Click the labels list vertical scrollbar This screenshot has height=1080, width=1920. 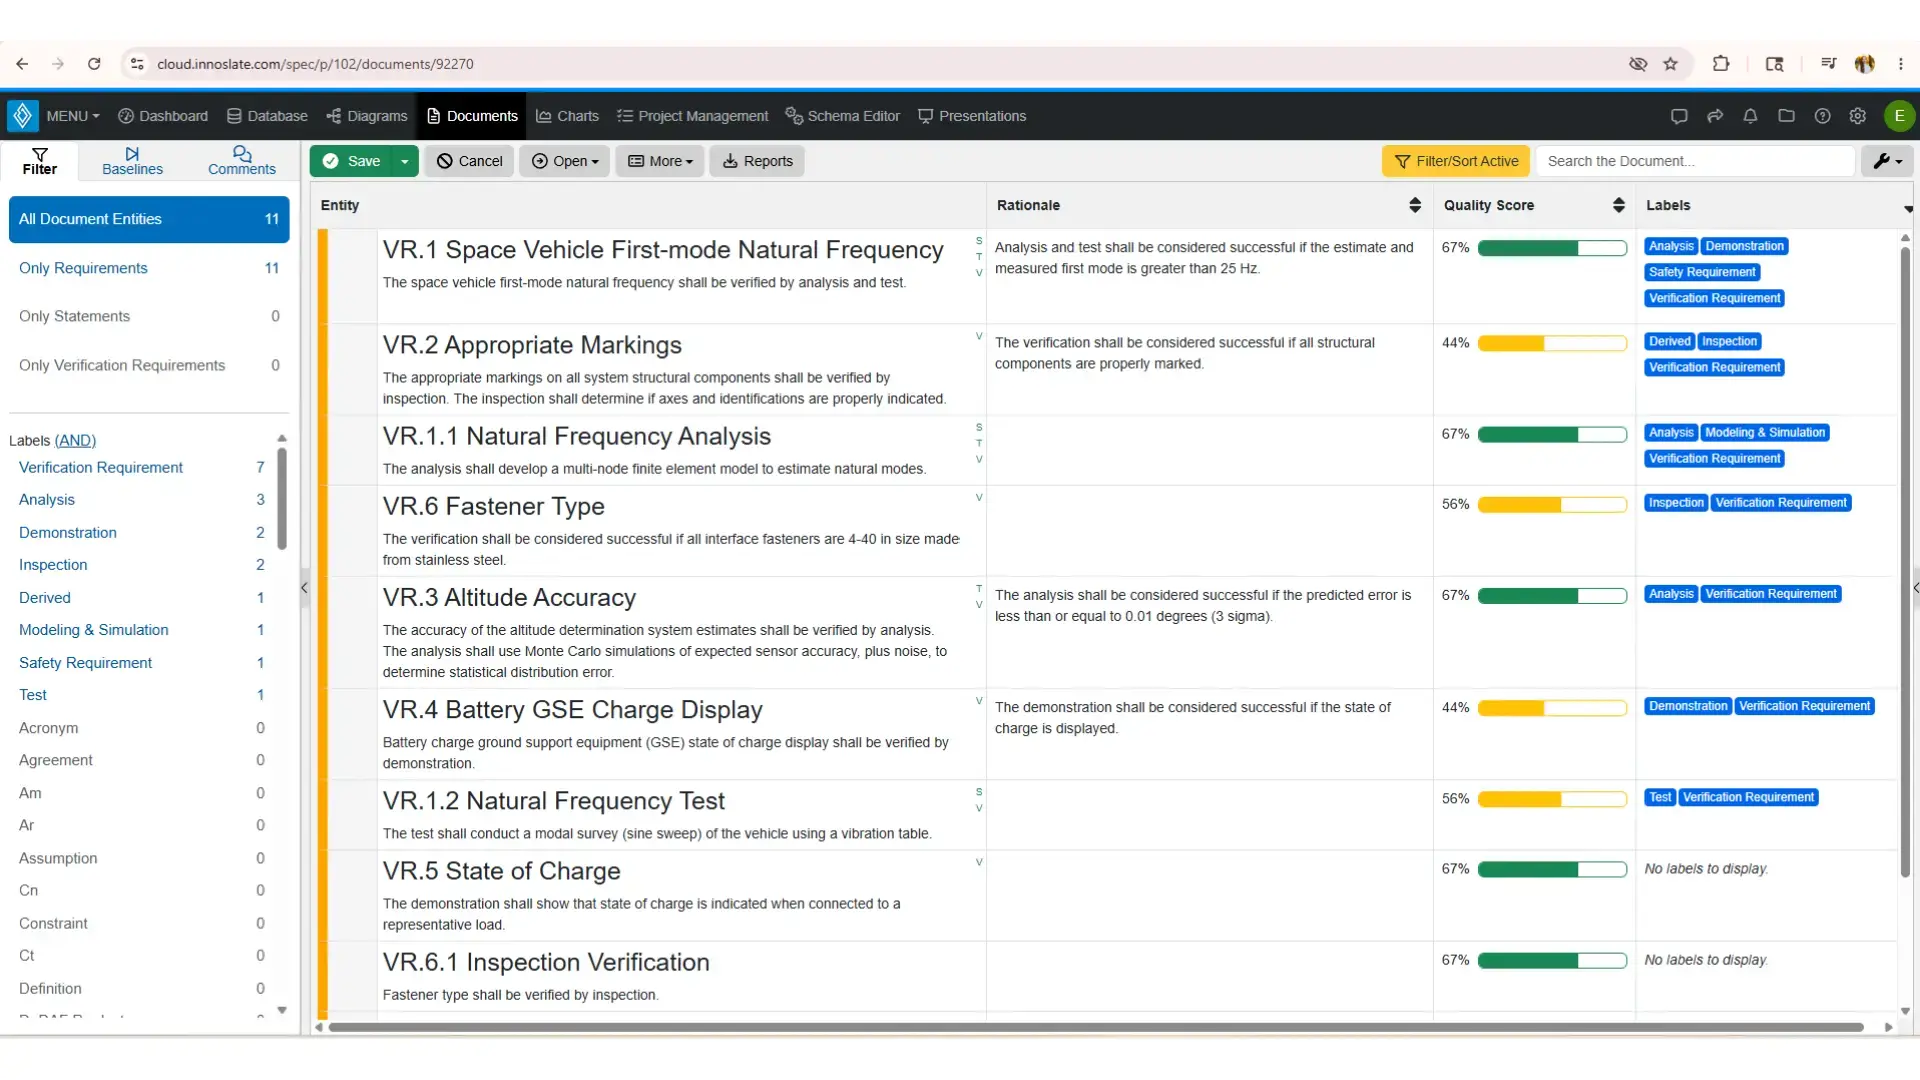[x=282, y=498]
